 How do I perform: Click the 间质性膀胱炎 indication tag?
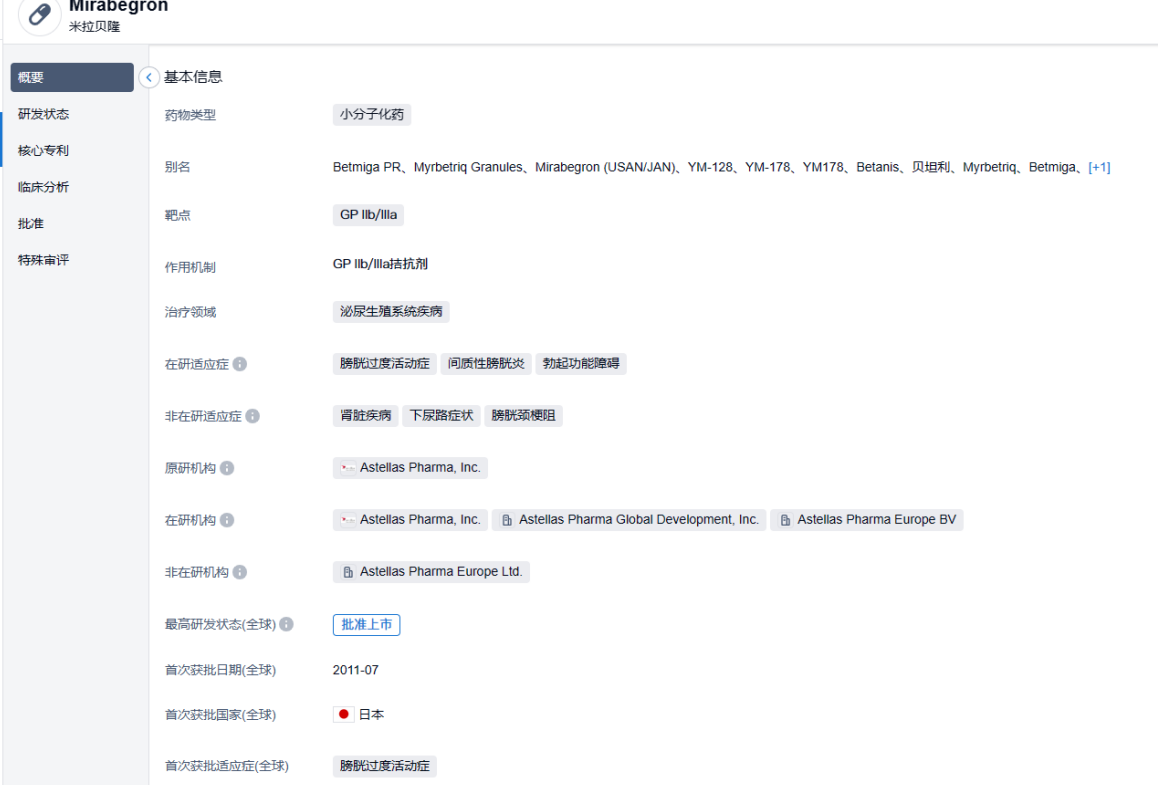click(x=486, y=364)
